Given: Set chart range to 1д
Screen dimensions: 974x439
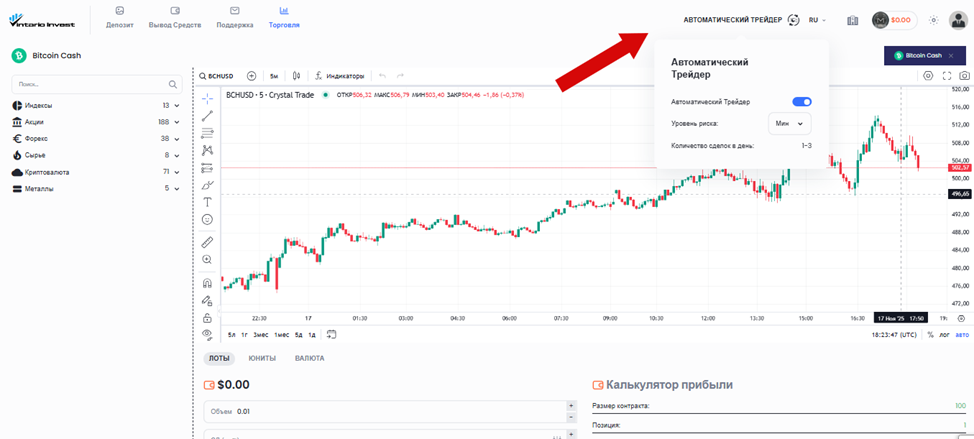Looking at the screenshot, I should [312, 335].
